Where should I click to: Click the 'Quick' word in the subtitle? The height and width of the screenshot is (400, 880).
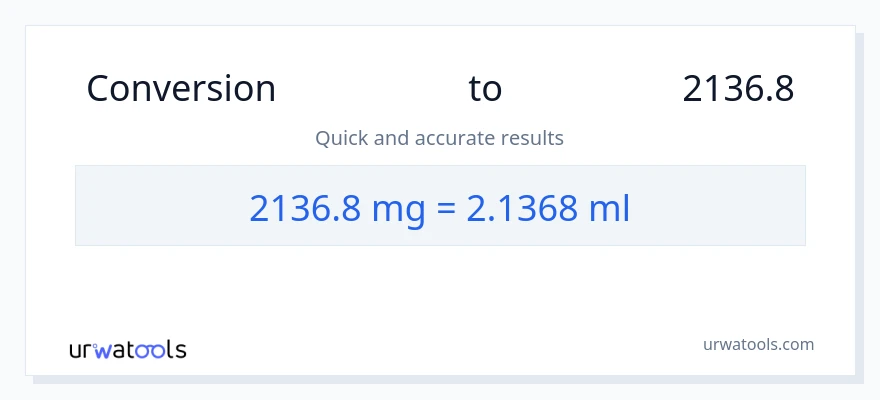341,138
